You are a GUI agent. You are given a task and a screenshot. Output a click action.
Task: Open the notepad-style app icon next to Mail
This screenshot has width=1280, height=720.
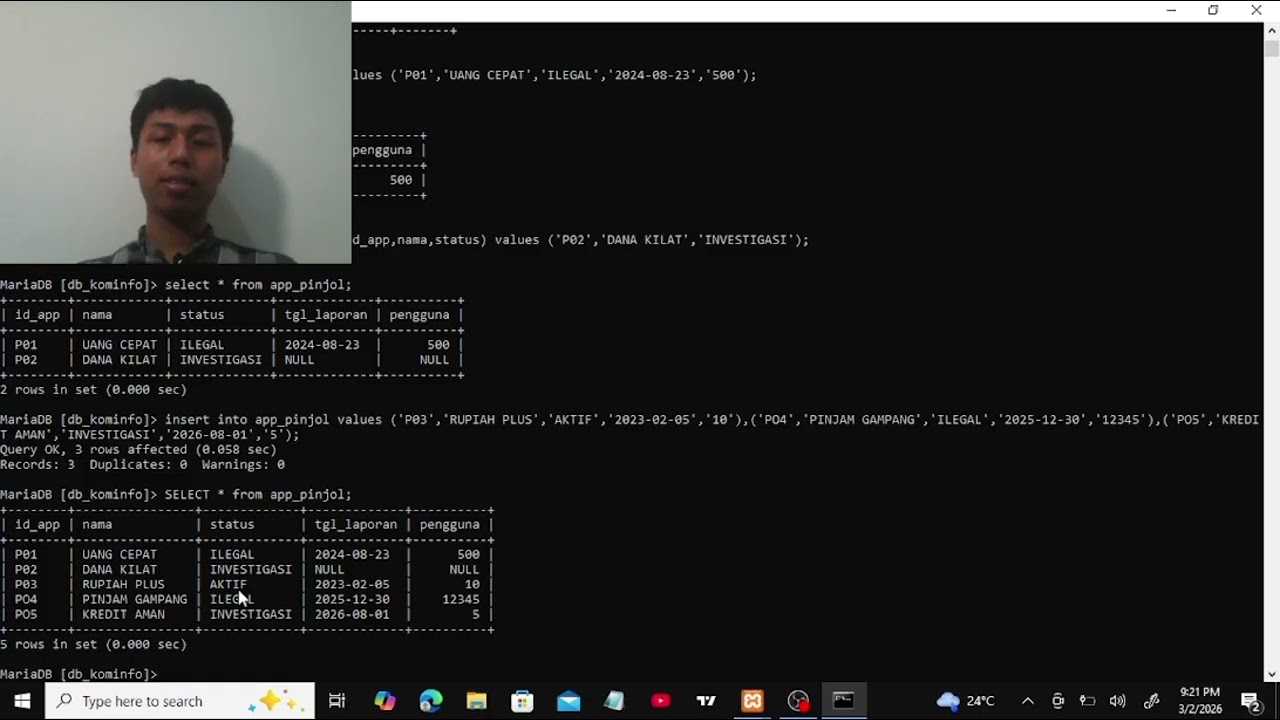(614, 701)
